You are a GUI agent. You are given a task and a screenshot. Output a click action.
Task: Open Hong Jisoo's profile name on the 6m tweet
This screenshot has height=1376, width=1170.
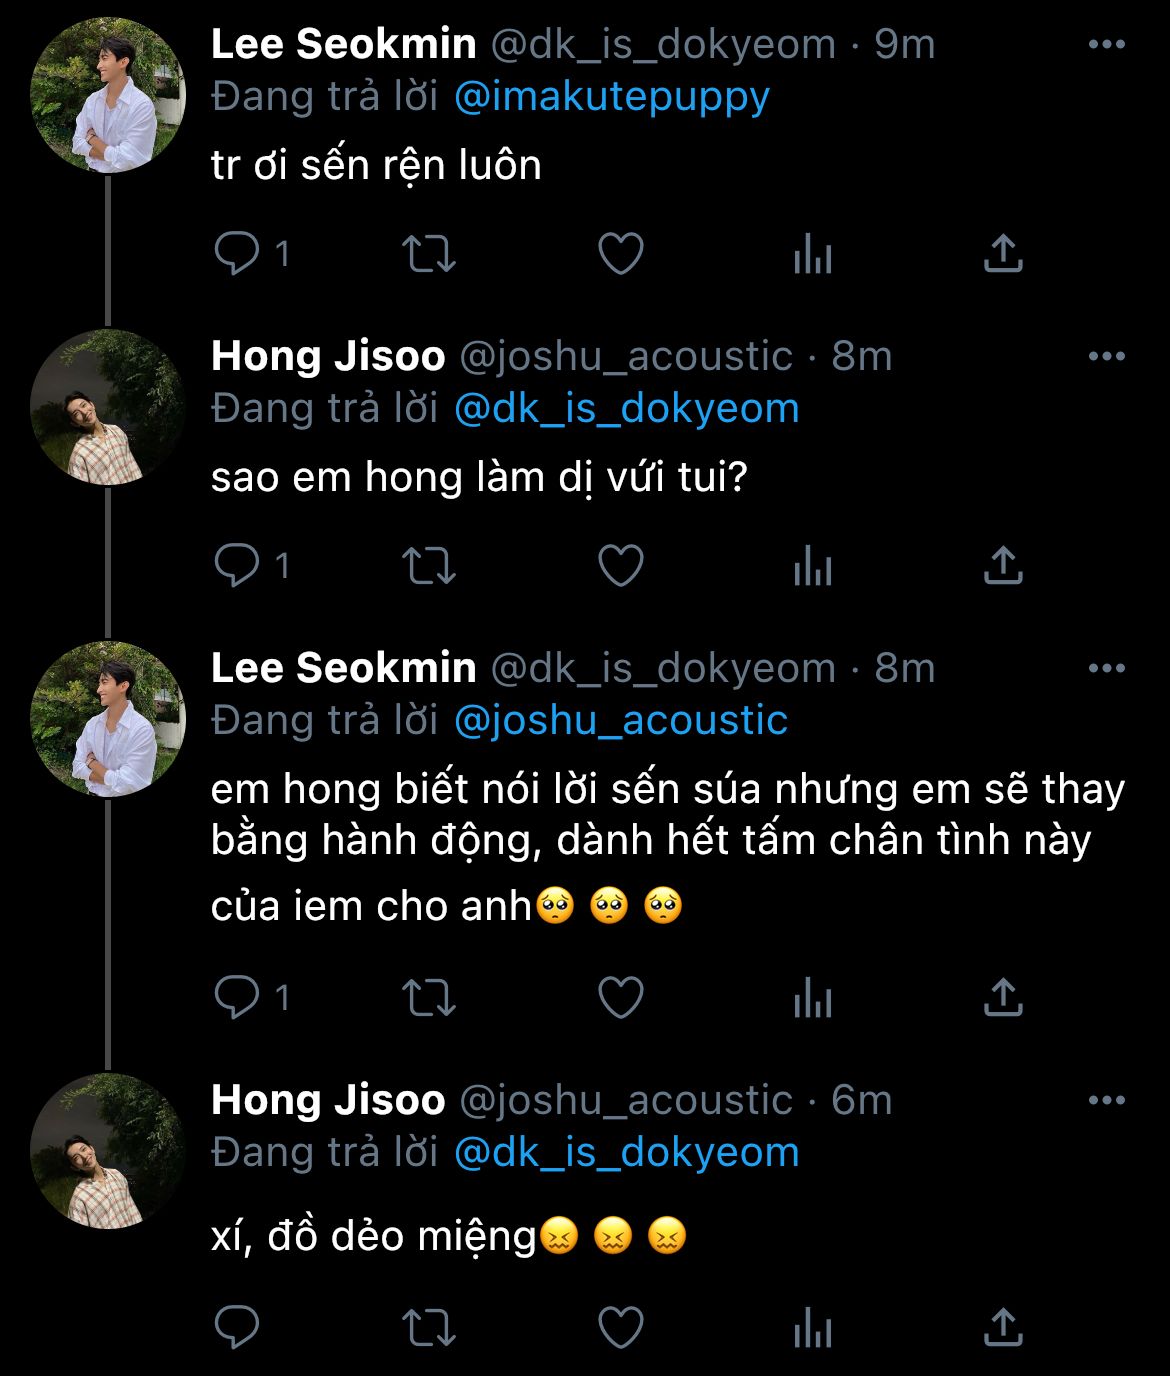pyautogui.click(x=328, y=1101)
